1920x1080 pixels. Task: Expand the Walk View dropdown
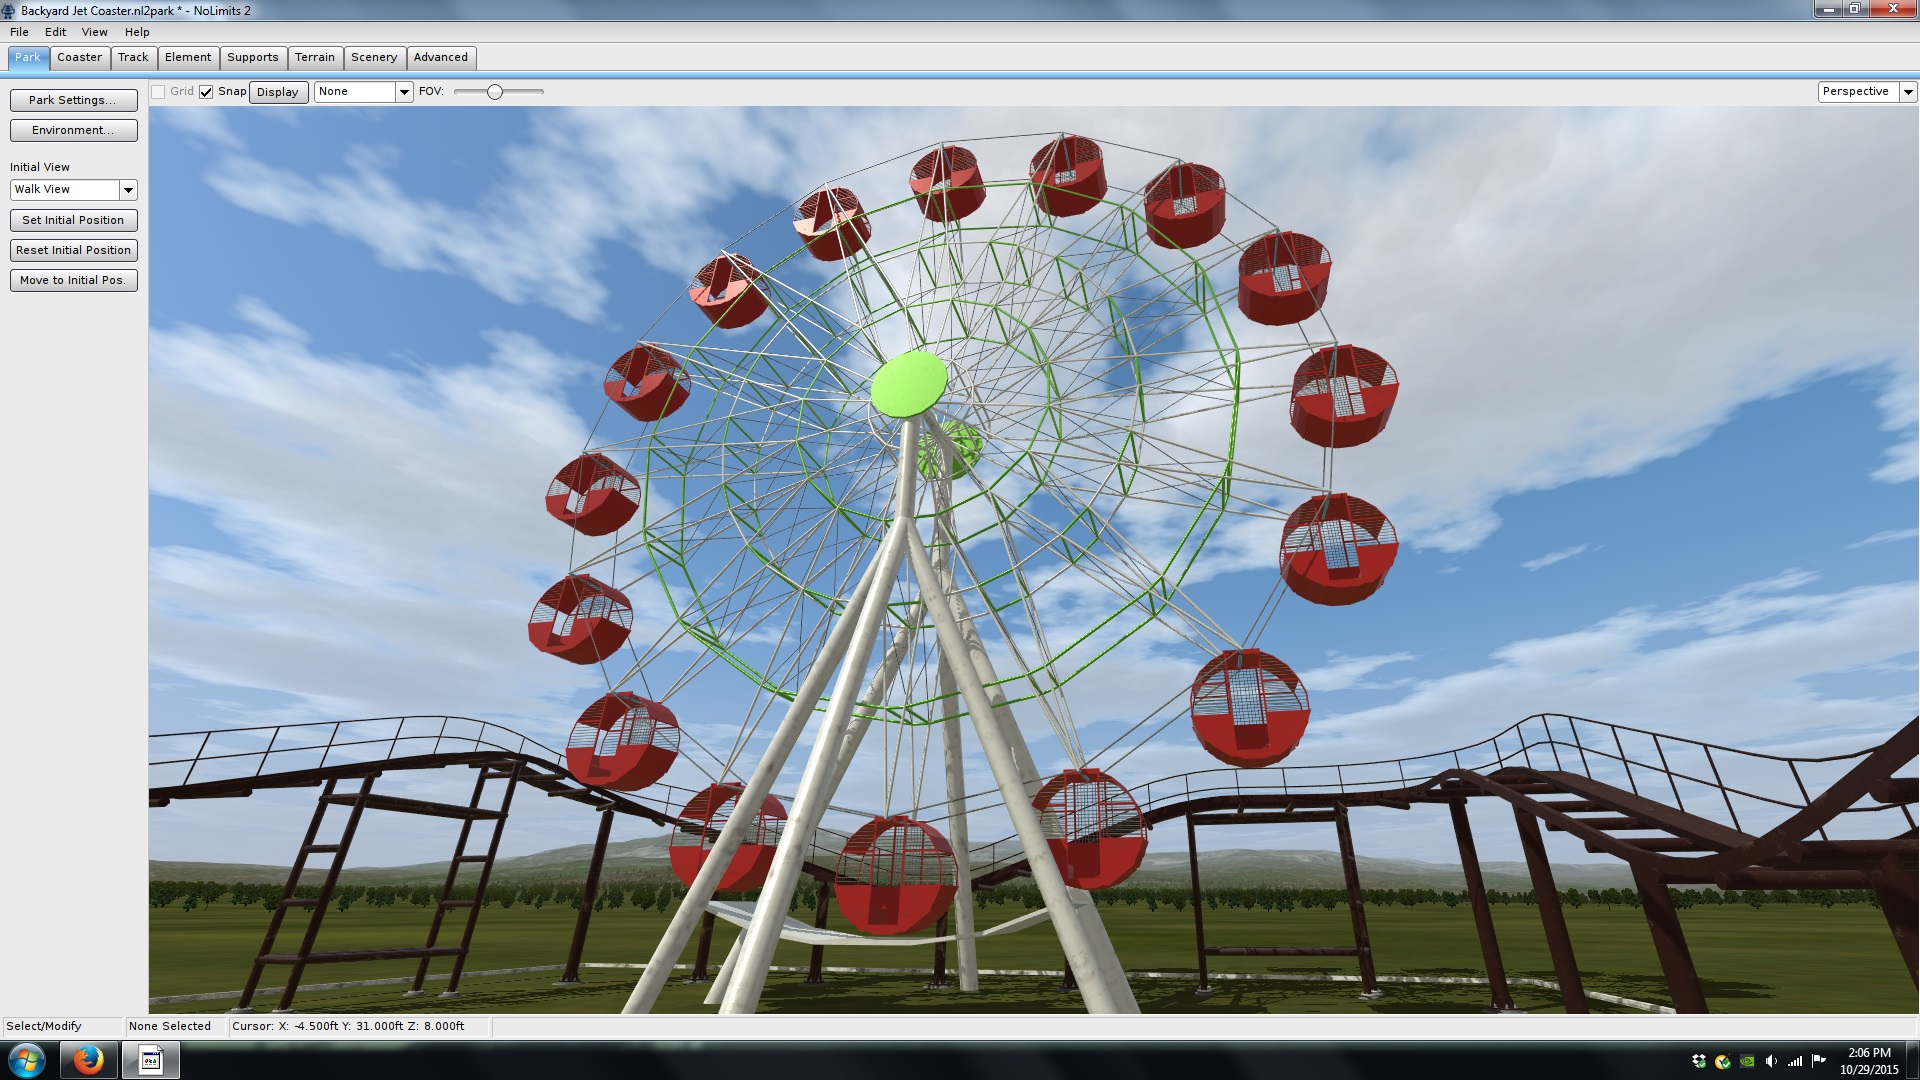tap(128, 190)
